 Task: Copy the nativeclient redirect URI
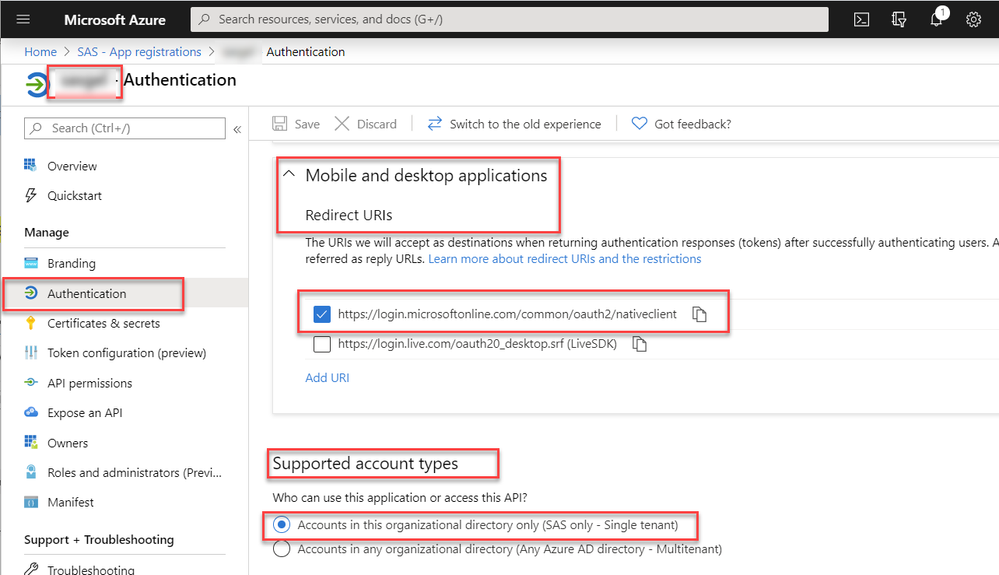point(700,314)
